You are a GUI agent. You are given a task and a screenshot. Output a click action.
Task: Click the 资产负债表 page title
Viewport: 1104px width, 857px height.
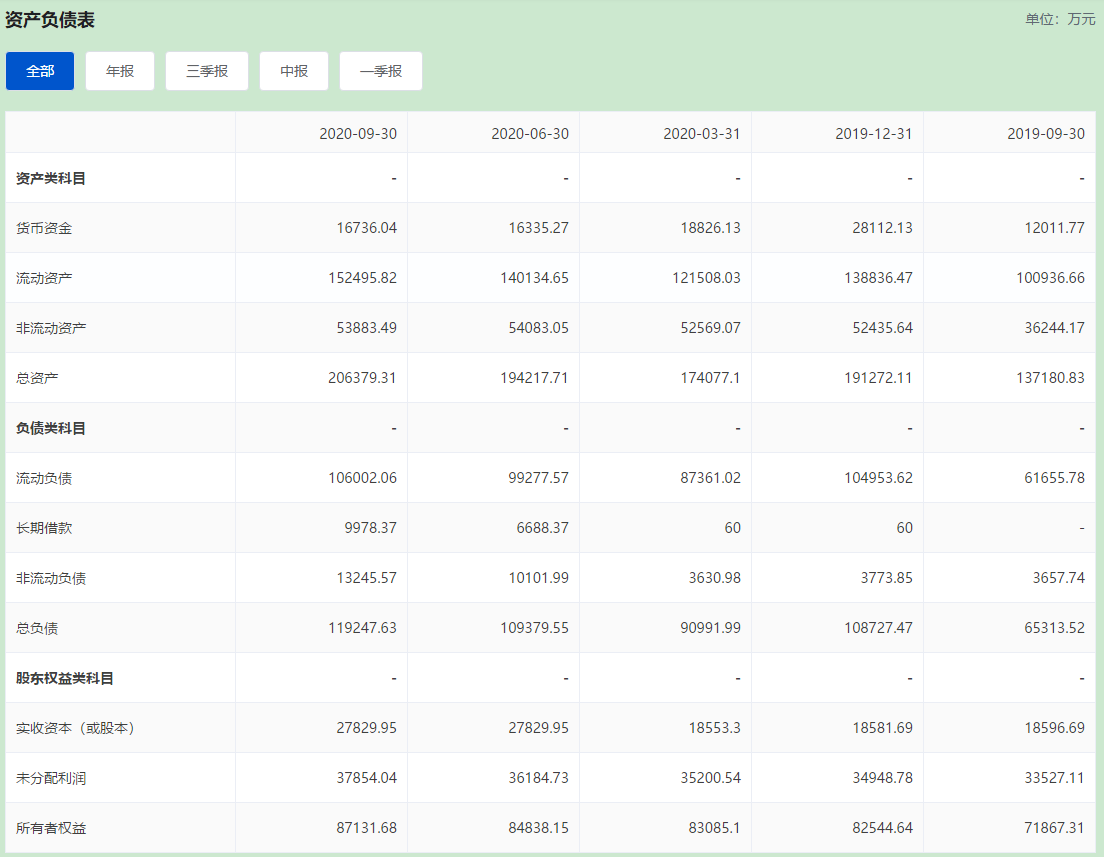click(50, 20)
